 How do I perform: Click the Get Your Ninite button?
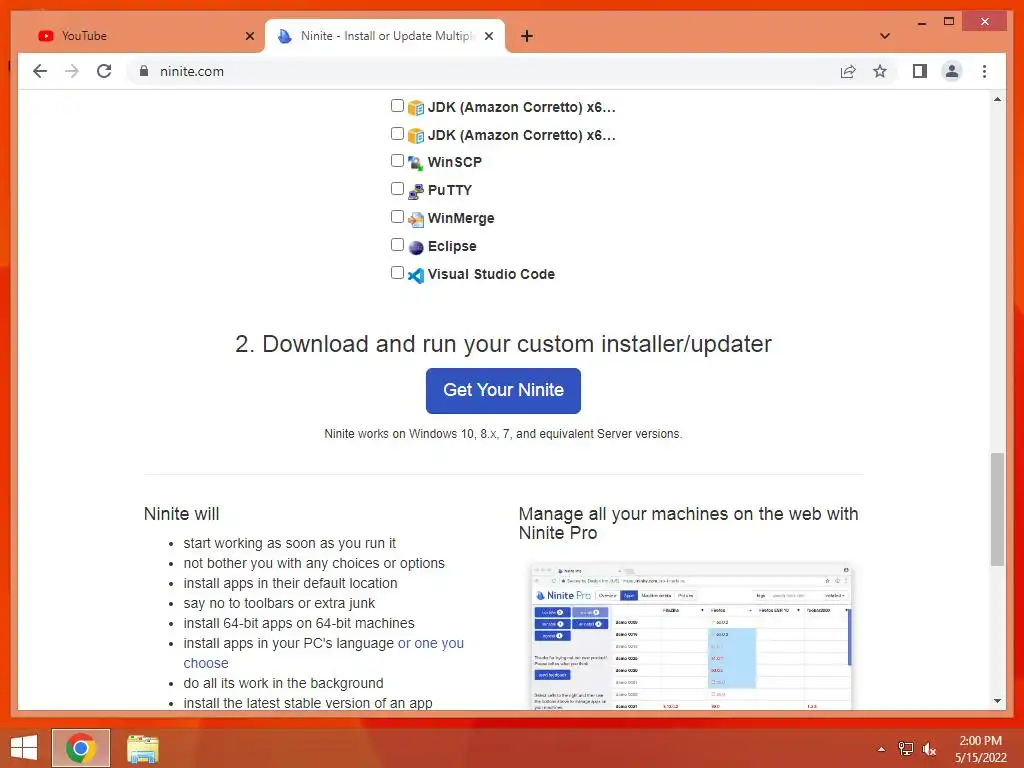tap(503, 391)
